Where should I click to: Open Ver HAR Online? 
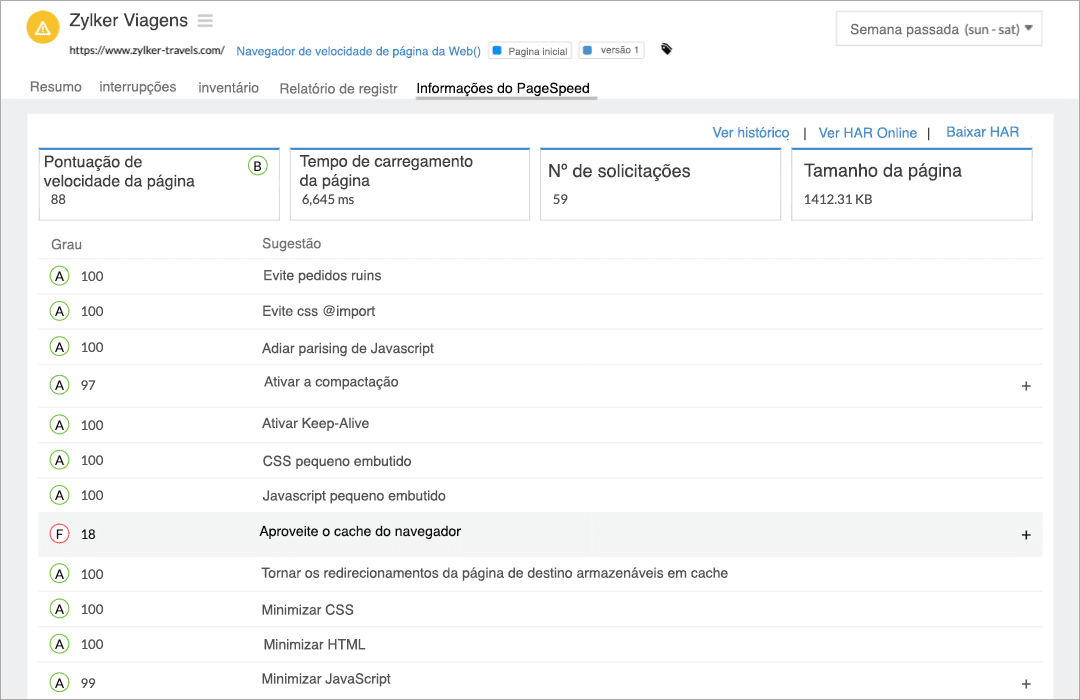[867, 132]
